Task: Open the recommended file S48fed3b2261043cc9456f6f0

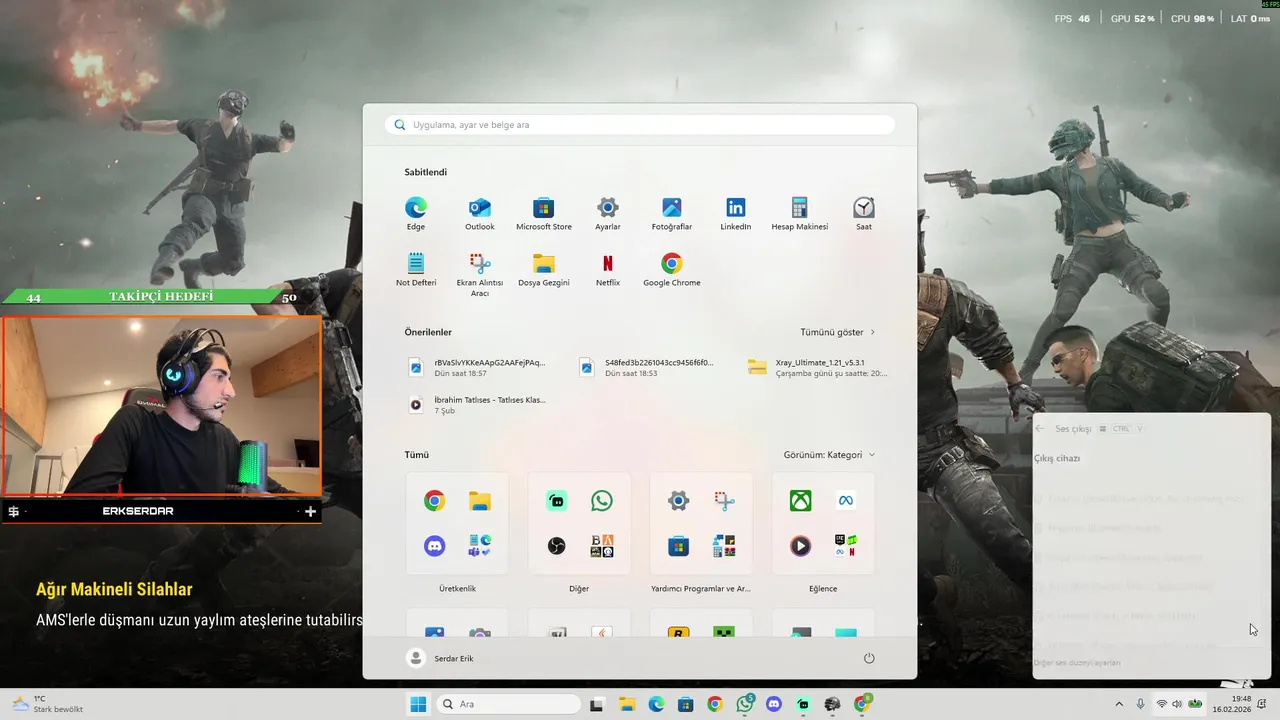Action: 647,367
